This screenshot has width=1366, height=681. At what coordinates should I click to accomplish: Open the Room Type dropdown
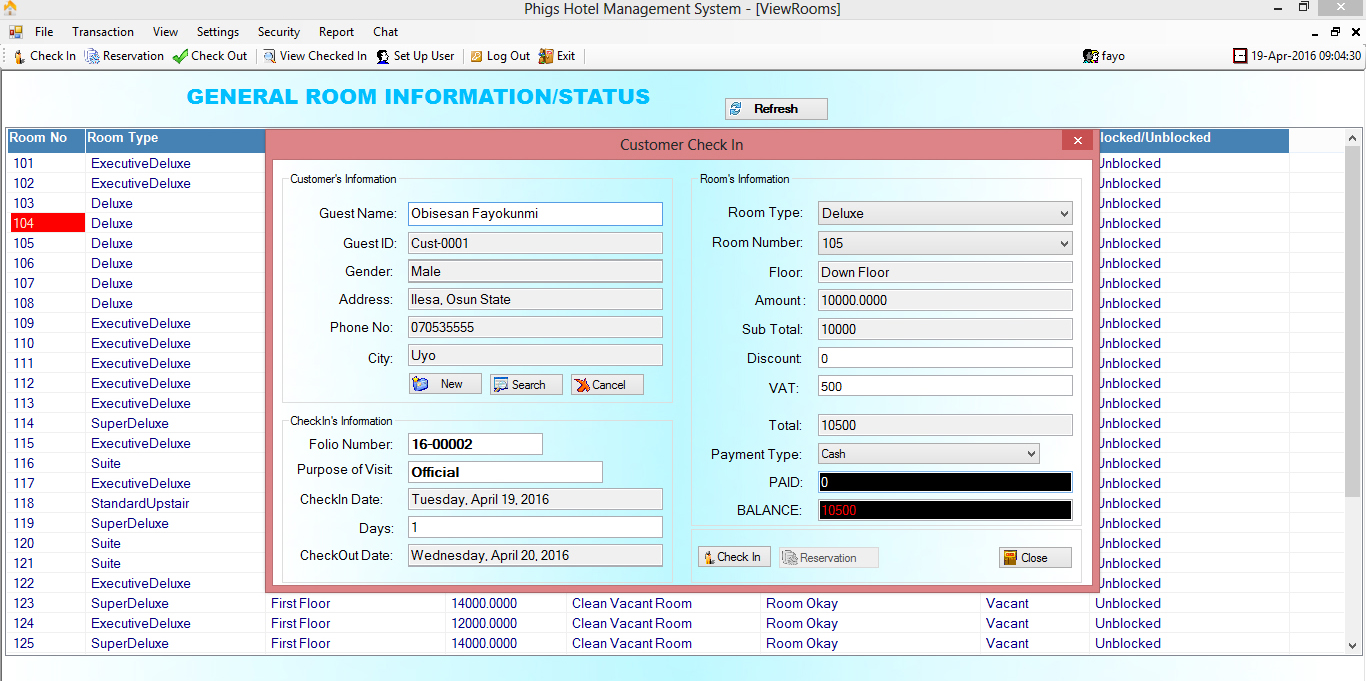point(1063,213)
